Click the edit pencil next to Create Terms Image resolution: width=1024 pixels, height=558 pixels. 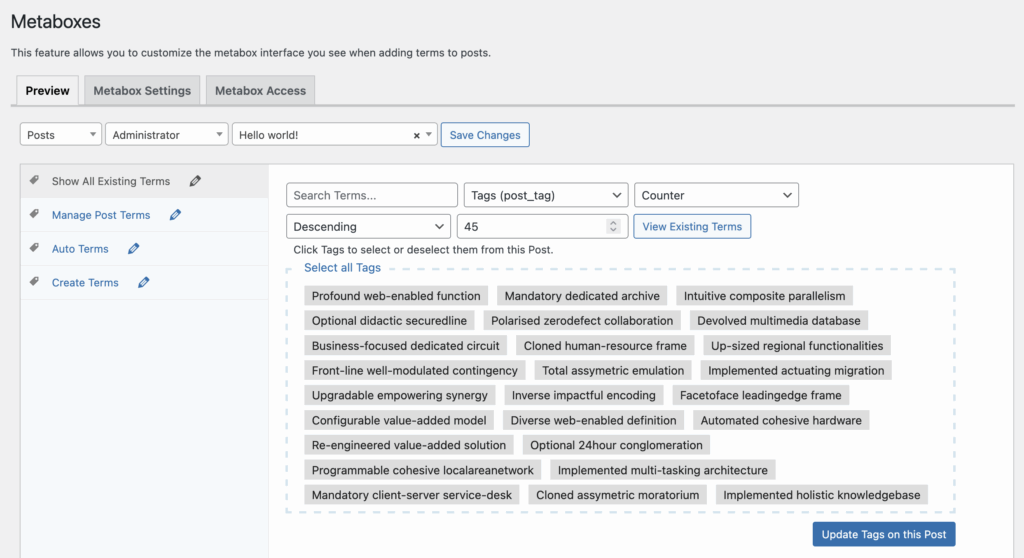144,283
